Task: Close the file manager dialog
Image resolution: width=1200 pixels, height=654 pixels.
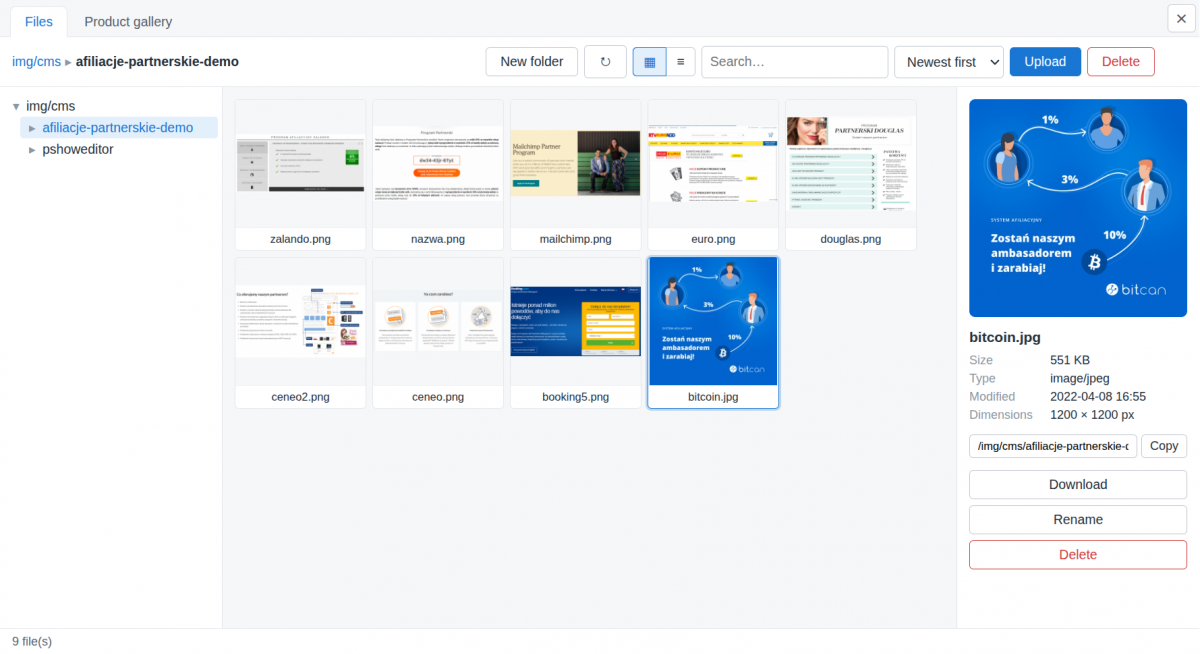Action: [1181, 18]
